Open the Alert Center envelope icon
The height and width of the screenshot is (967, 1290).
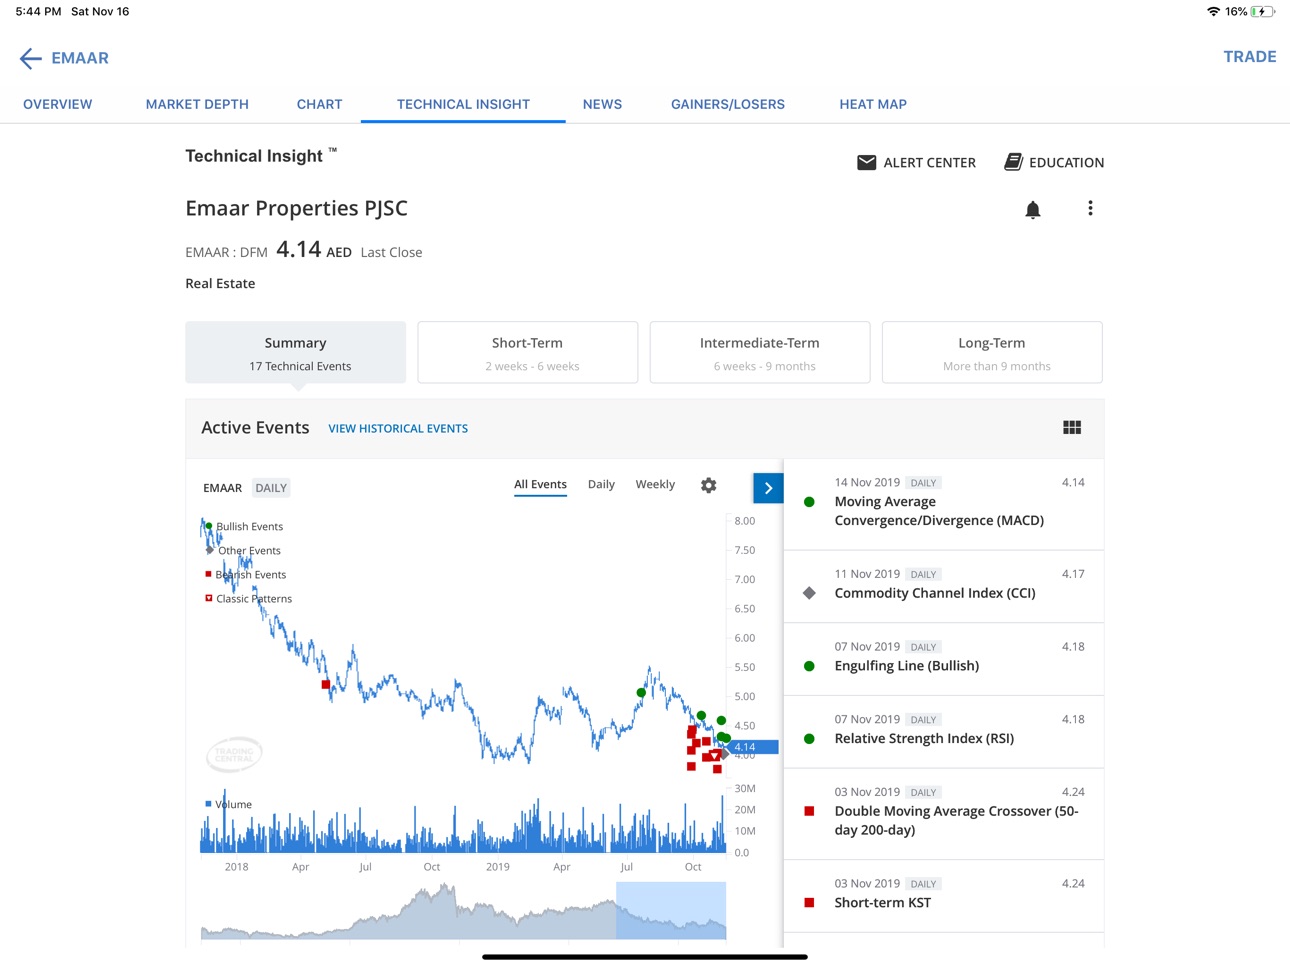coord(867,162)
